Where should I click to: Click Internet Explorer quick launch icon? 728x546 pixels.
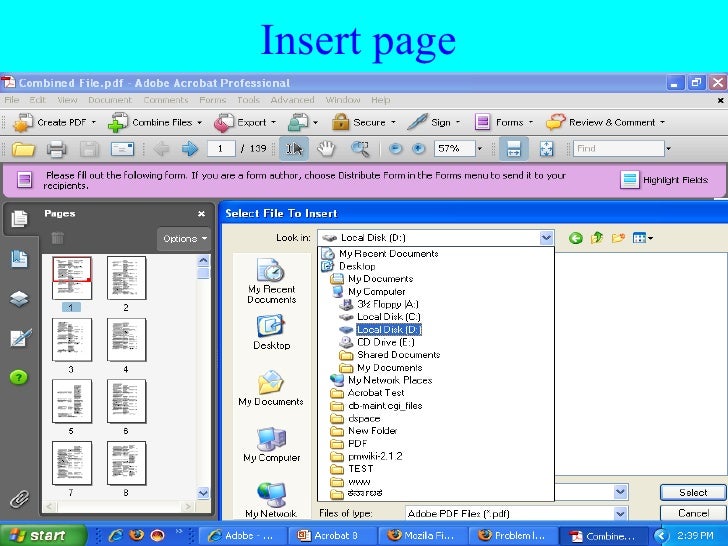point(115,535)
